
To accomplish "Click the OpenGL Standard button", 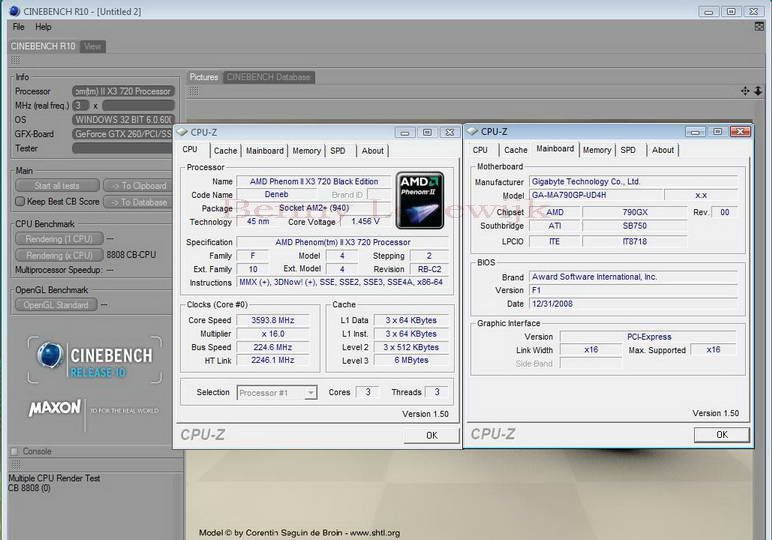I will tap(56, 305).
